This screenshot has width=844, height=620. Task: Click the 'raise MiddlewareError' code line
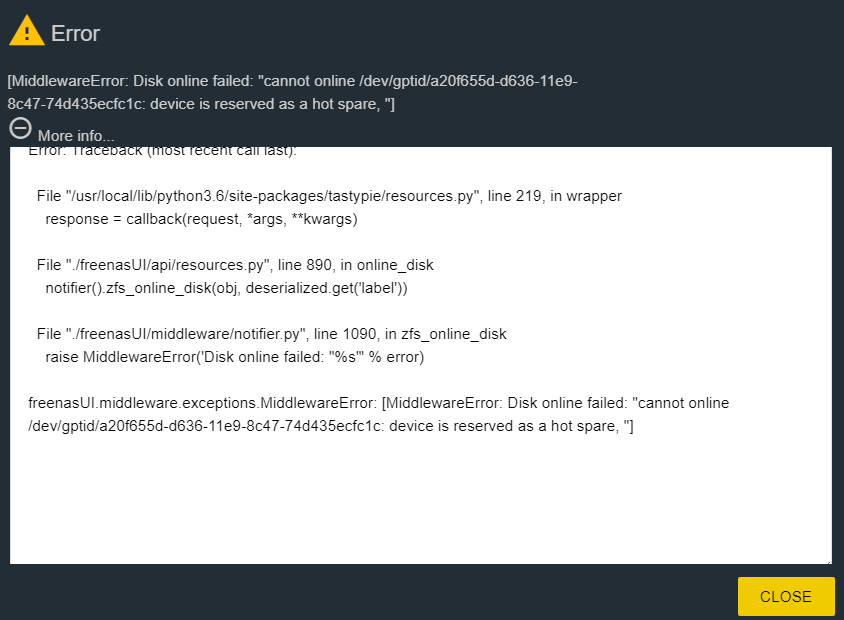pyautogui.click(x=235, y=357)
